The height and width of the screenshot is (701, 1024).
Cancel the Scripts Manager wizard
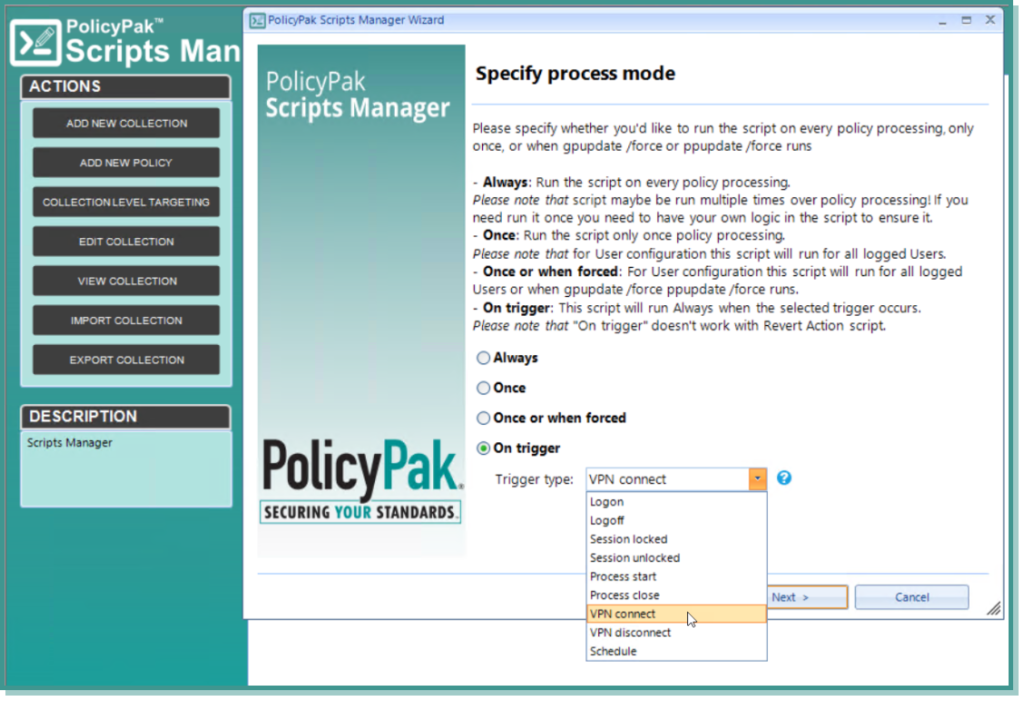point(911,596)
